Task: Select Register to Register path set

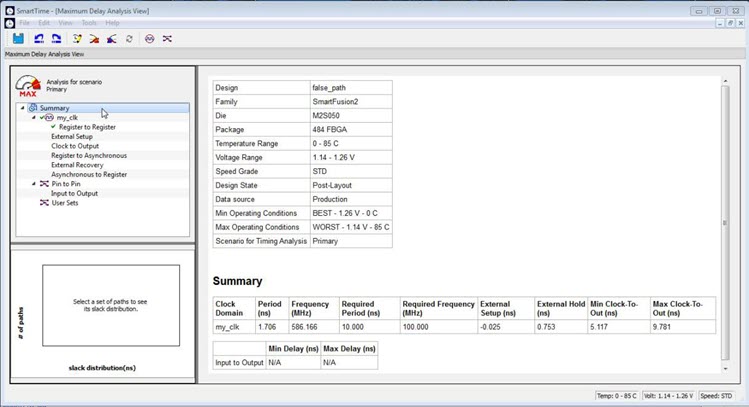Action: coord(85,127)
